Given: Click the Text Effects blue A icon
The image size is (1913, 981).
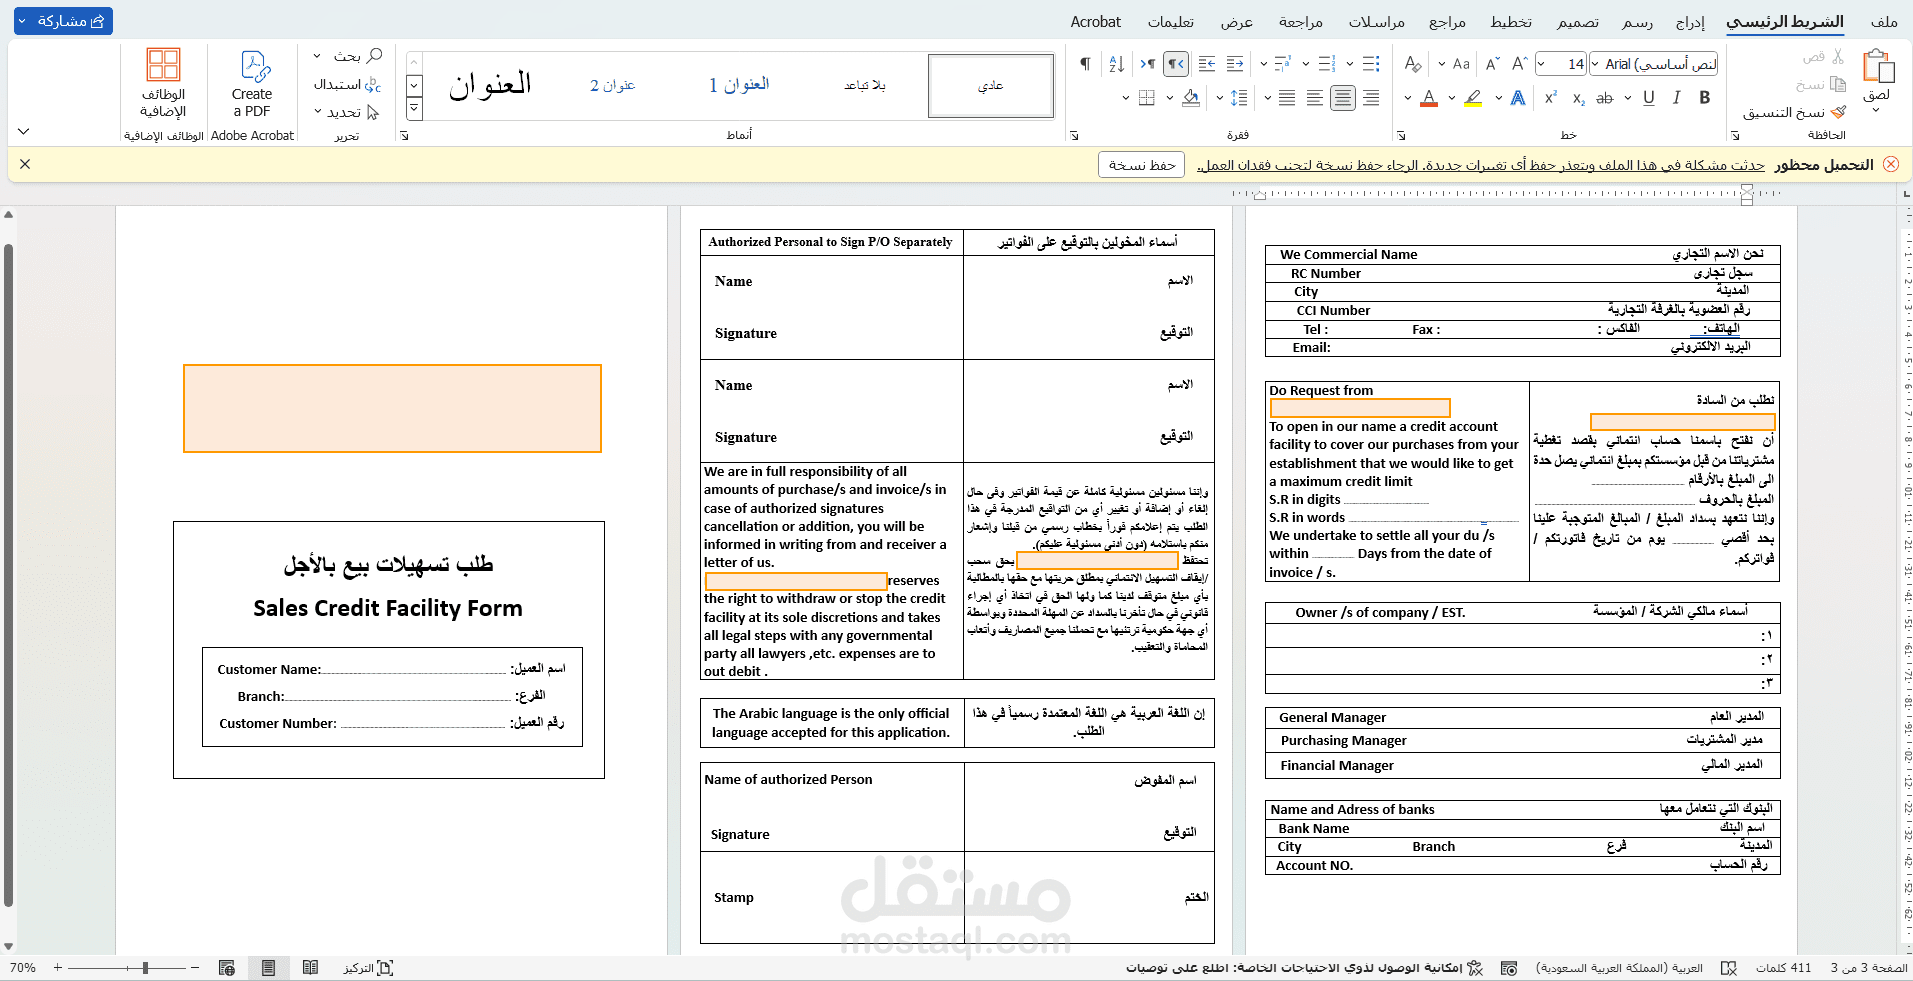Looking at the screenshot, I should coord(1518,97).
